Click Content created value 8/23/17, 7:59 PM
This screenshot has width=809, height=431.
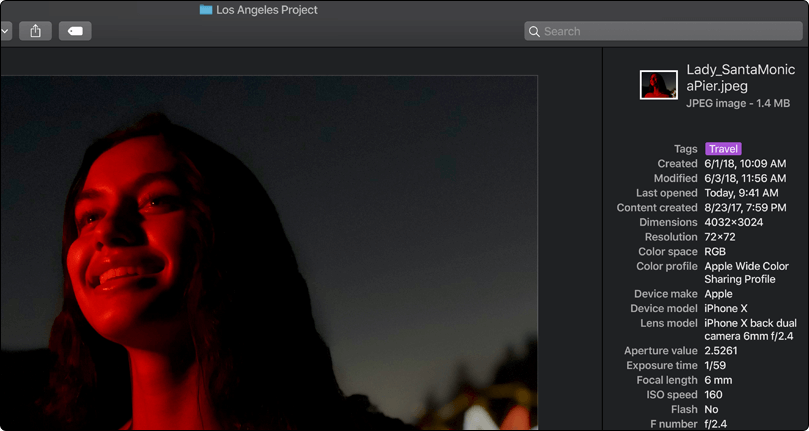[x=746, y=207]
